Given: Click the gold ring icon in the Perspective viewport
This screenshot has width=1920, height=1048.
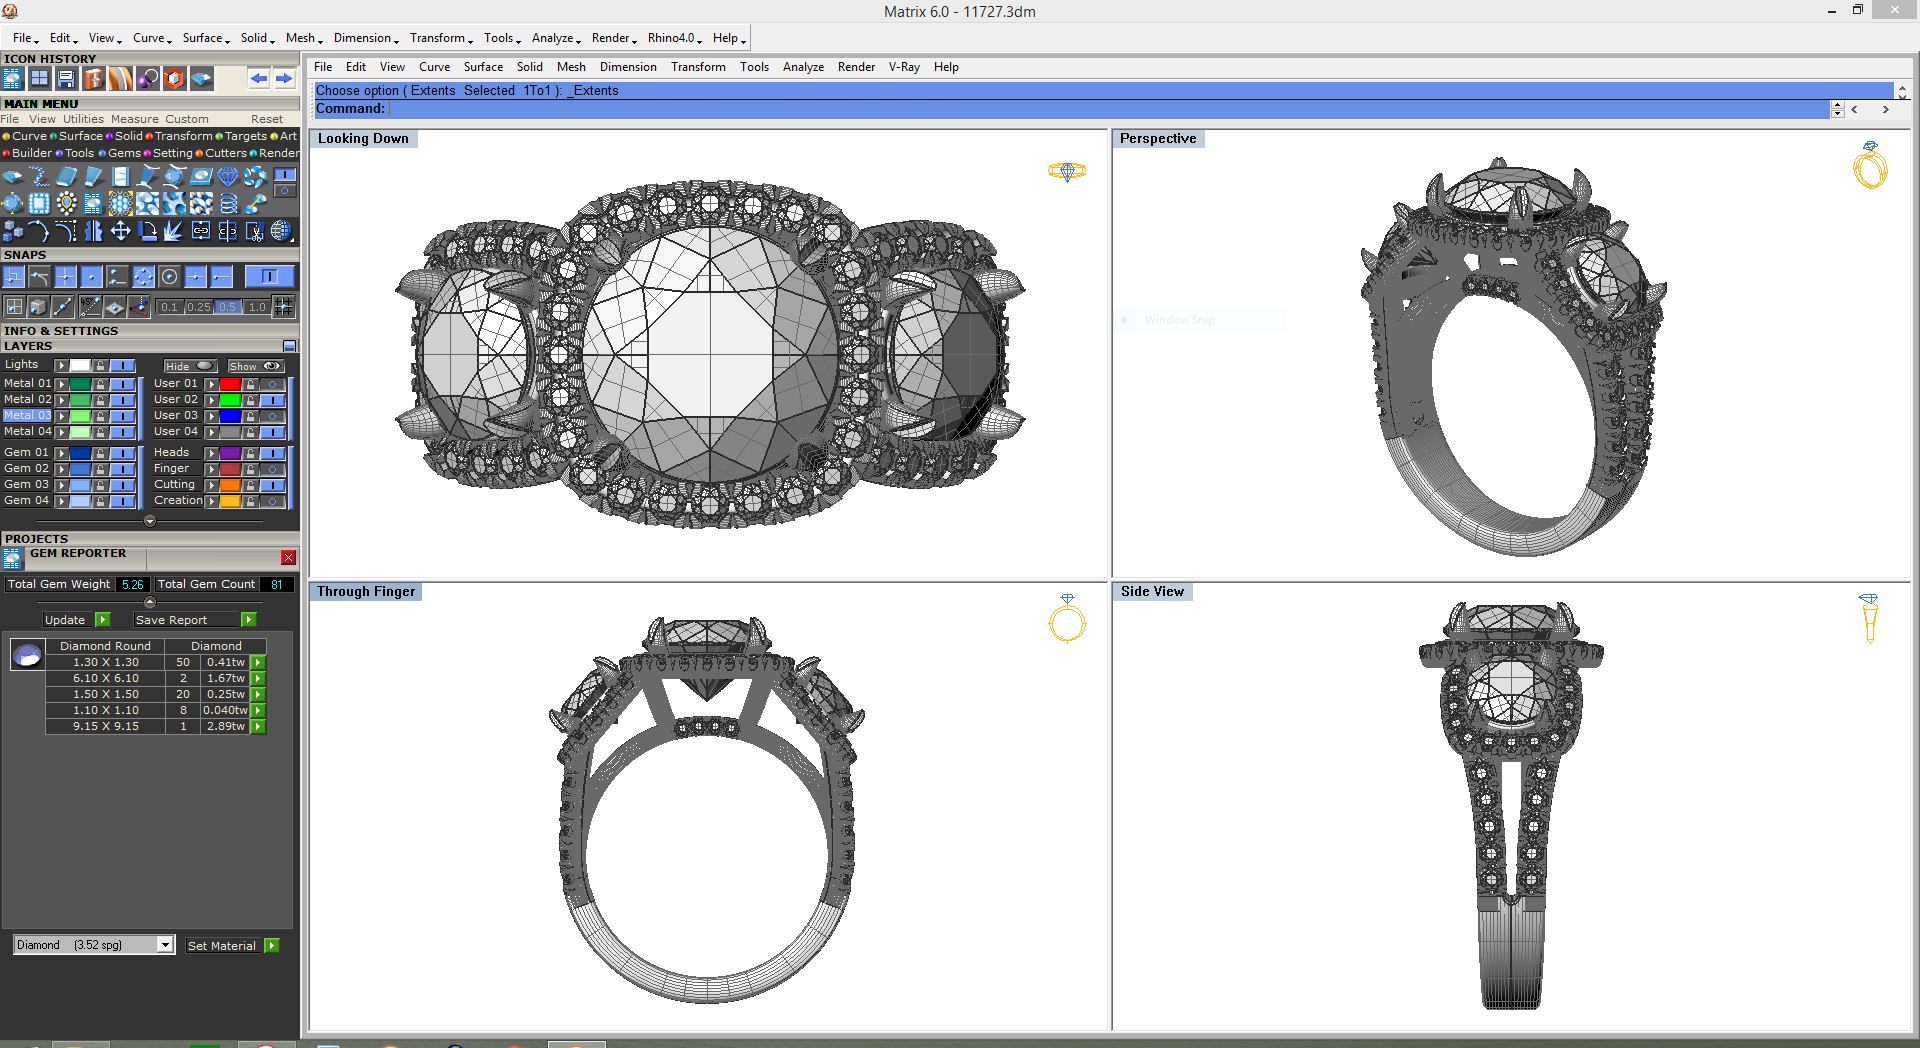Looking at the screenshot, I should 1869,168.
